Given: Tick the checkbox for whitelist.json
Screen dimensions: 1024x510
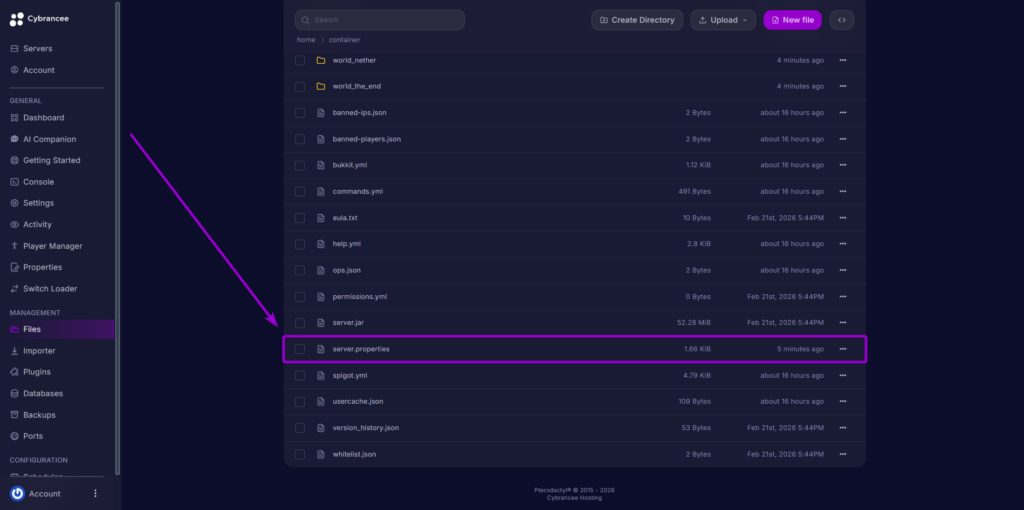Looking at the screenshot, I should (300, 454).
